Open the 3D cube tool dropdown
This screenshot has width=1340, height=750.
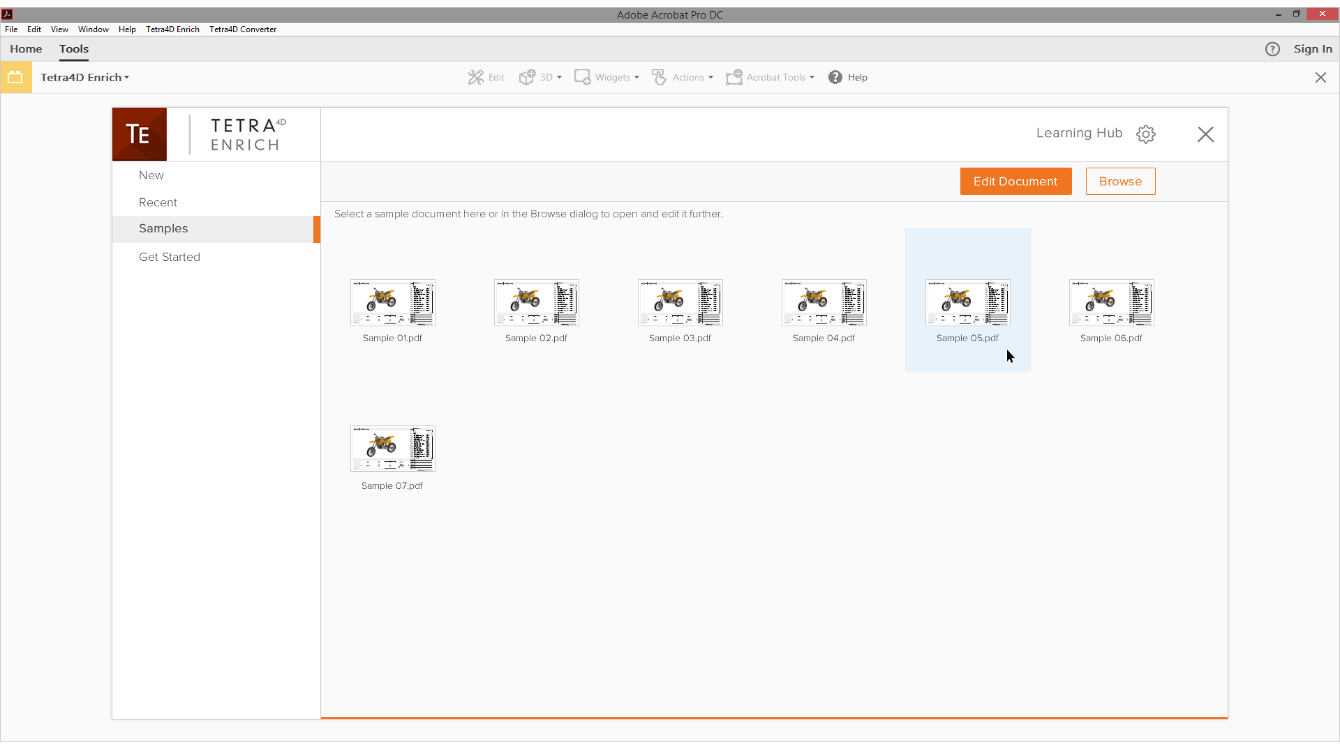(540, 77)
